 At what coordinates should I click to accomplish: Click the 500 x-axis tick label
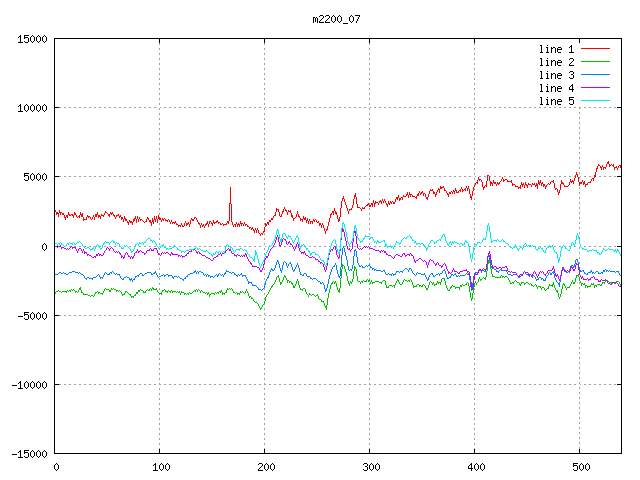click(580, 467)
